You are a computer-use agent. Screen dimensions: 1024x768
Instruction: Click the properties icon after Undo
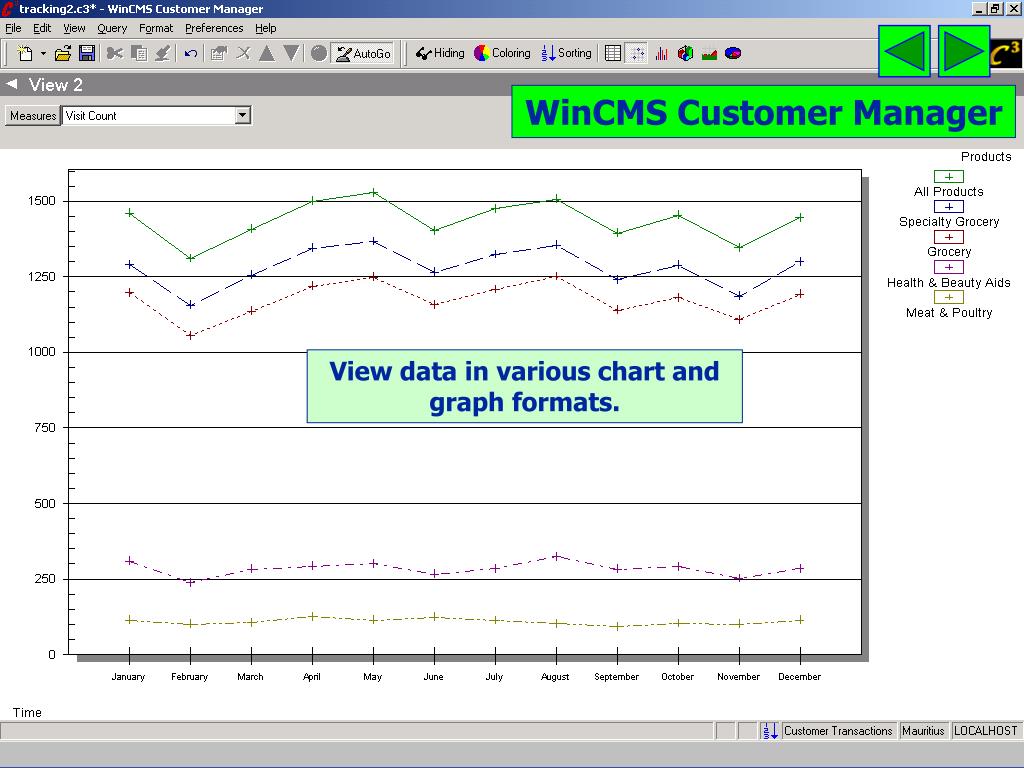point(219,54)
